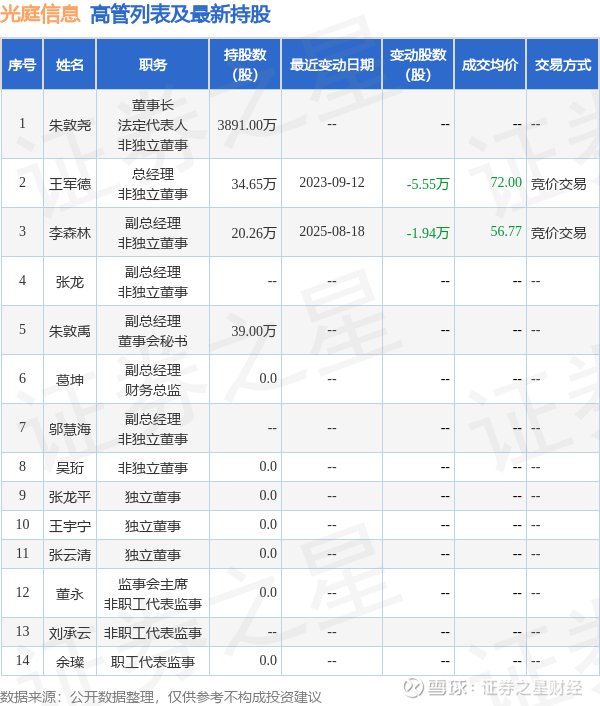Select the name 吴珩
The width and height of the screenshot is (600, 706).
click(x=70, y=468)
